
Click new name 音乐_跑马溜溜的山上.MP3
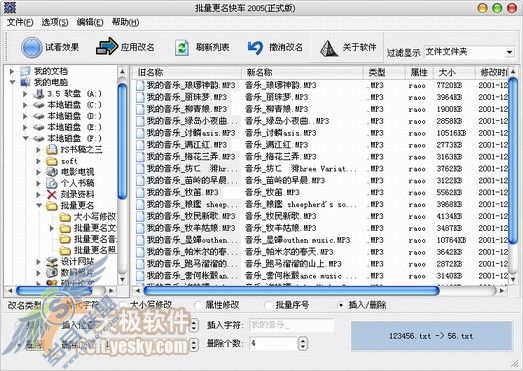(293, 264)
